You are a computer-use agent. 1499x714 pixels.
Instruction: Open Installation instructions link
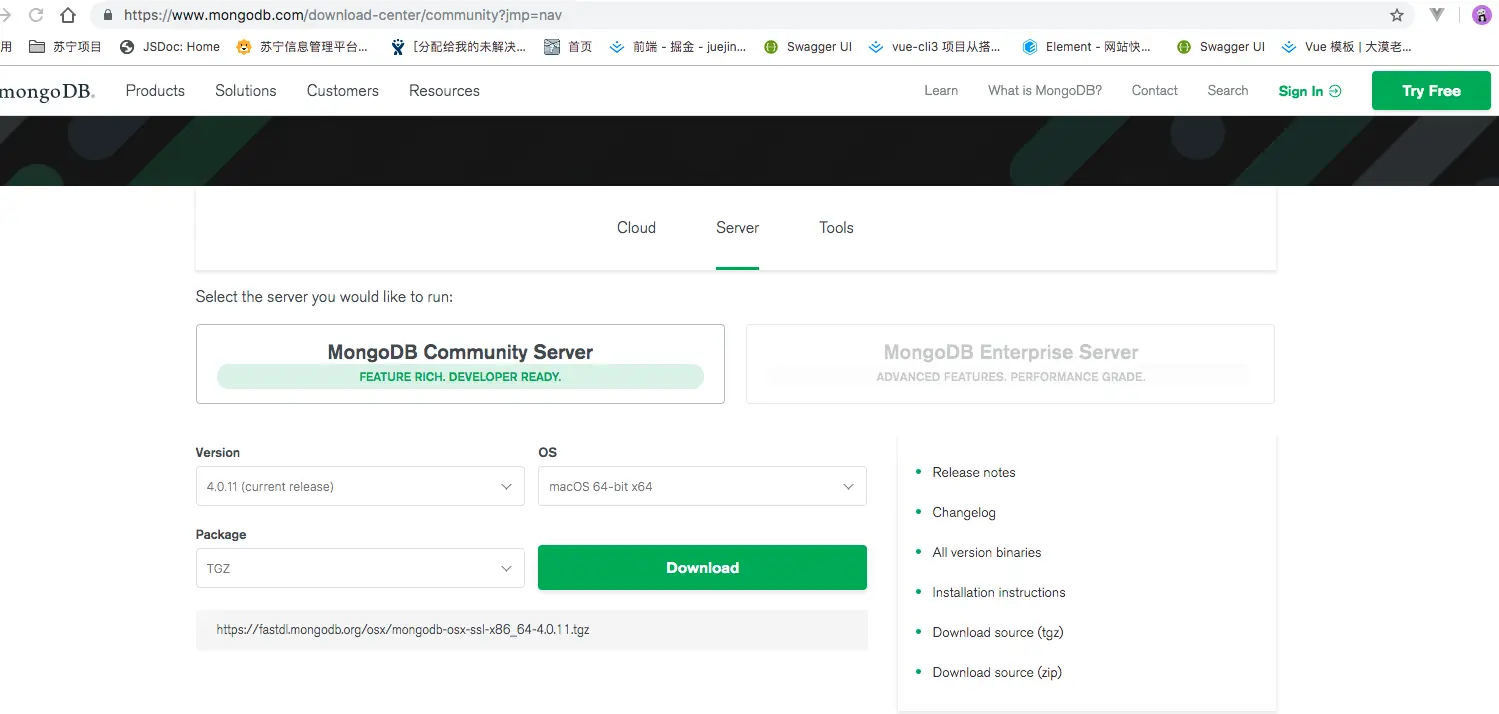coord(999,592)
